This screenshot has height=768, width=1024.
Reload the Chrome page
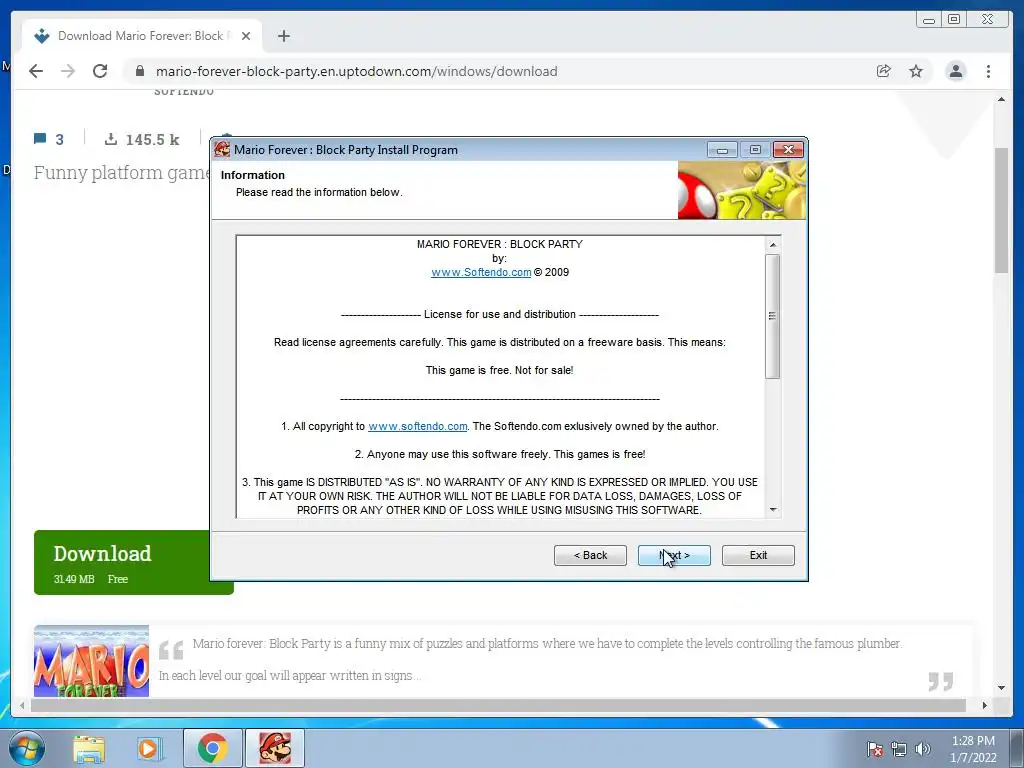100,71
